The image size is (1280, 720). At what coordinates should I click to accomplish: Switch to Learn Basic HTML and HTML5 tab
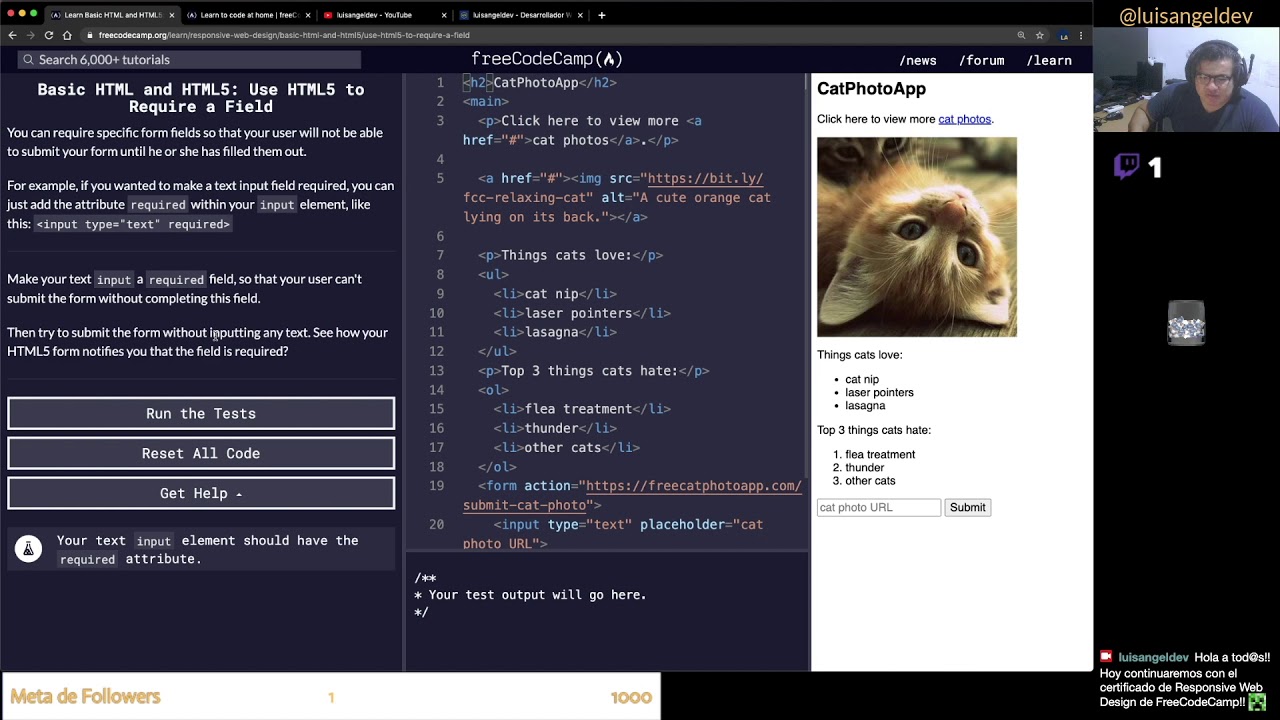pos(112,15)
